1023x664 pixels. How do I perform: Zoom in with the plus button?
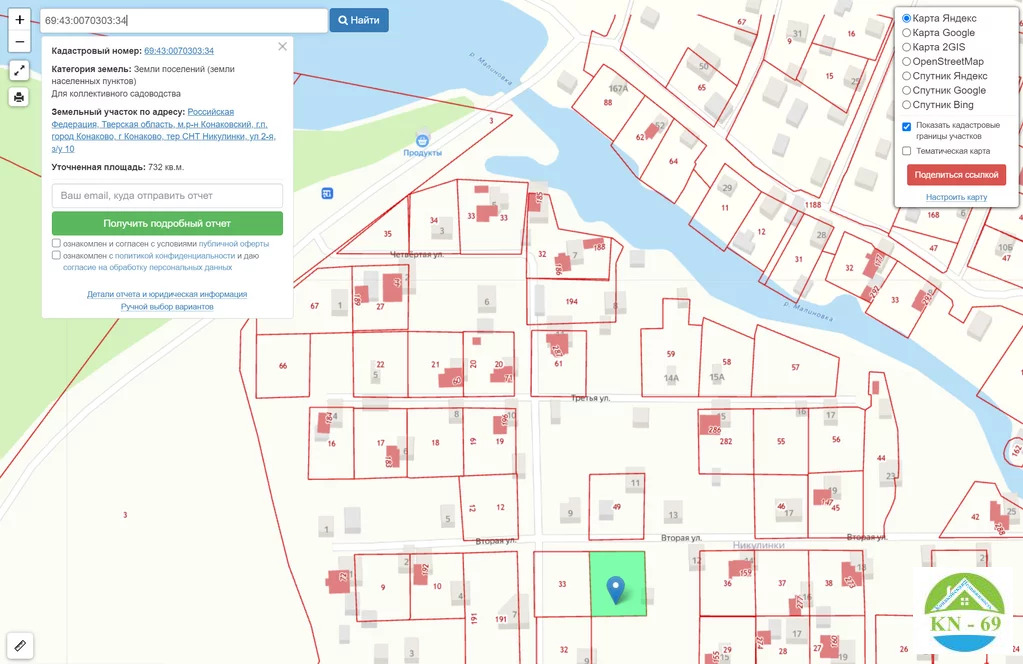(20, 20)
